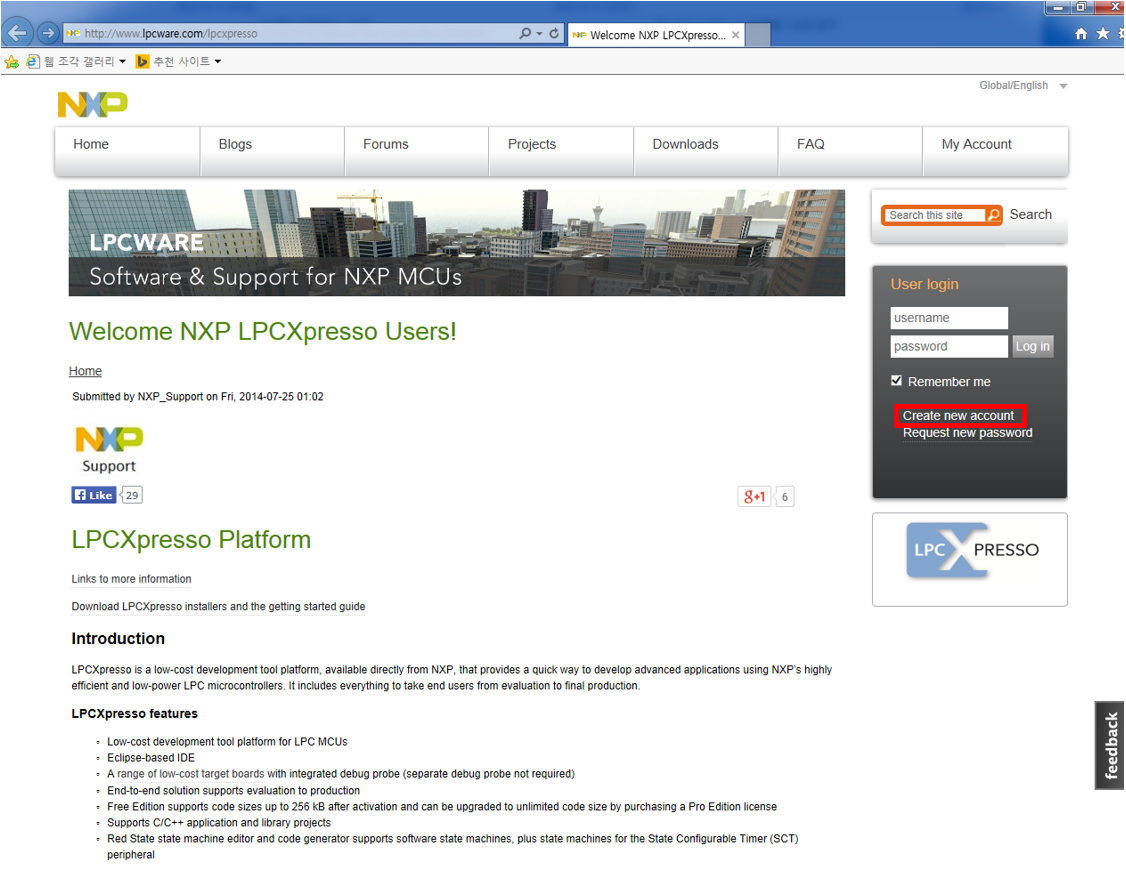Screen dimensions: 1126x874
Task: Click the LPCXpresso logo box
Action: coord(969,559)
